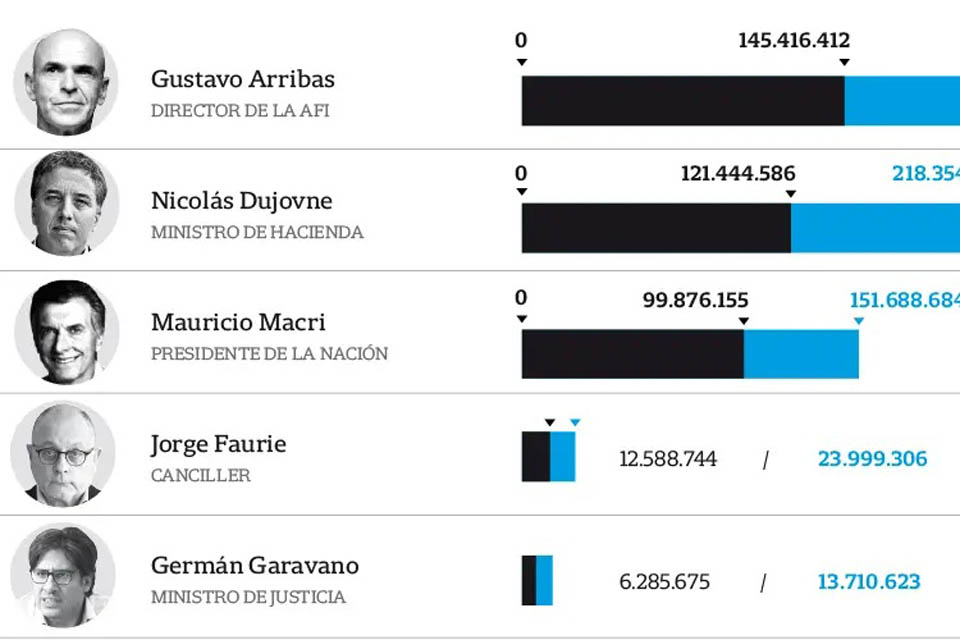Click the value 6.285.675 for Garavano
960x640 pixels.
coord(664,582)
